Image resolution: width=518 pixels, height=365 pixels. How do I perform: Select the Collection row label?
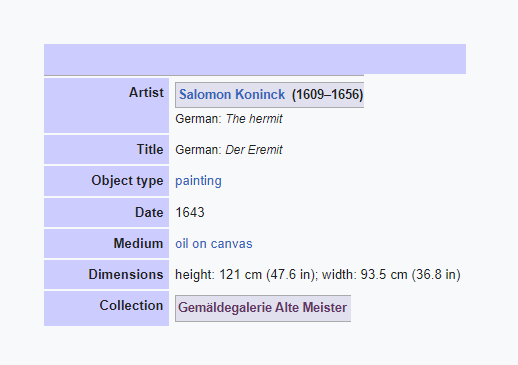[x=131, y=305]
